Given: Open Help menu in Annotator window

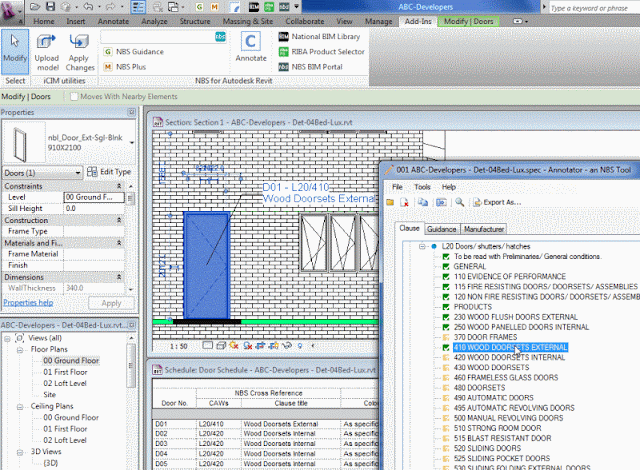Looking at the screenshot, I should 449,187.
